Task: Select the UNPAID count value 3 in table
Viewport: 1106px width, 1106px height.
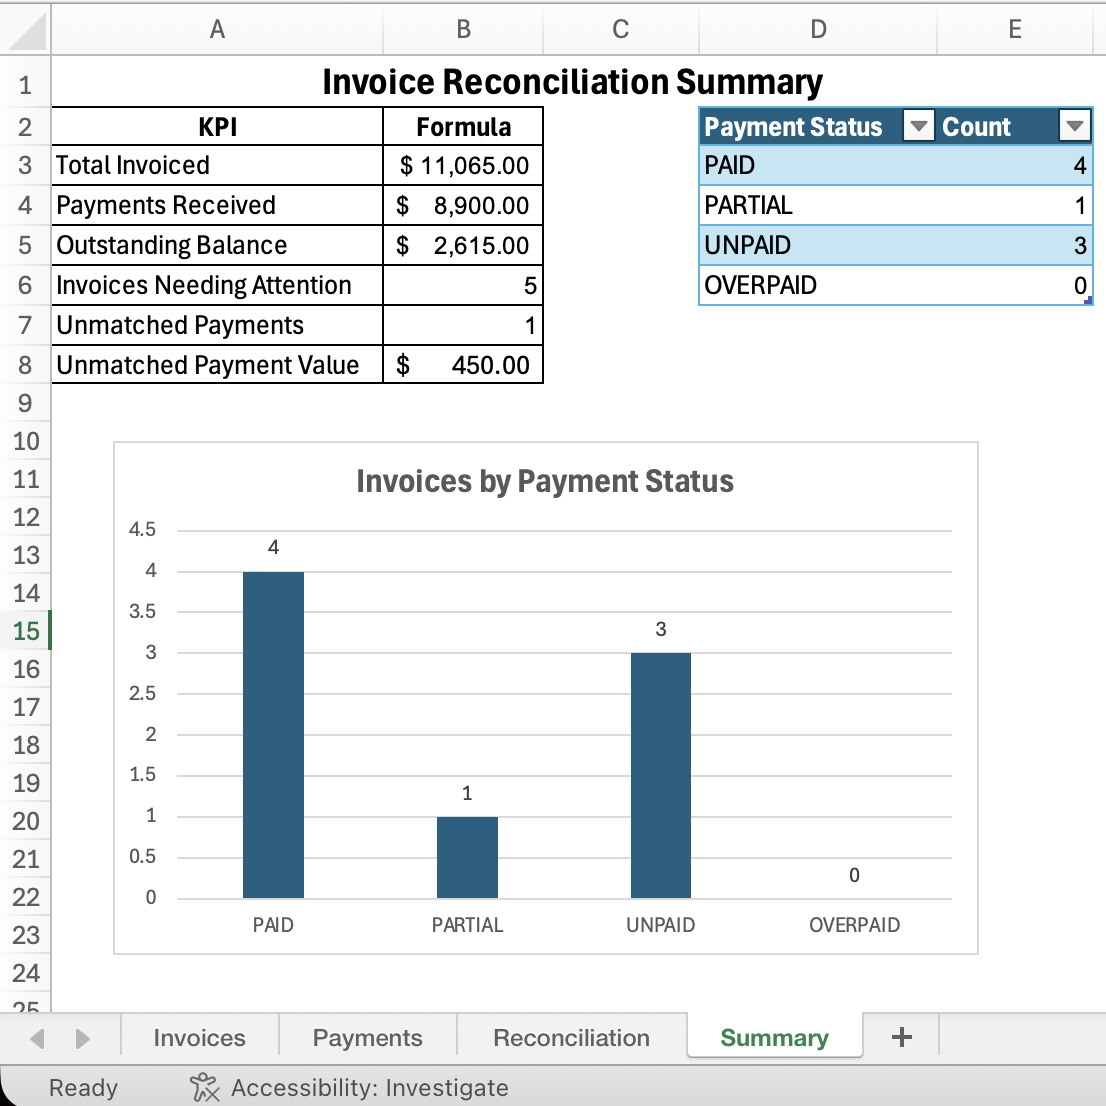Action: 1015,245
